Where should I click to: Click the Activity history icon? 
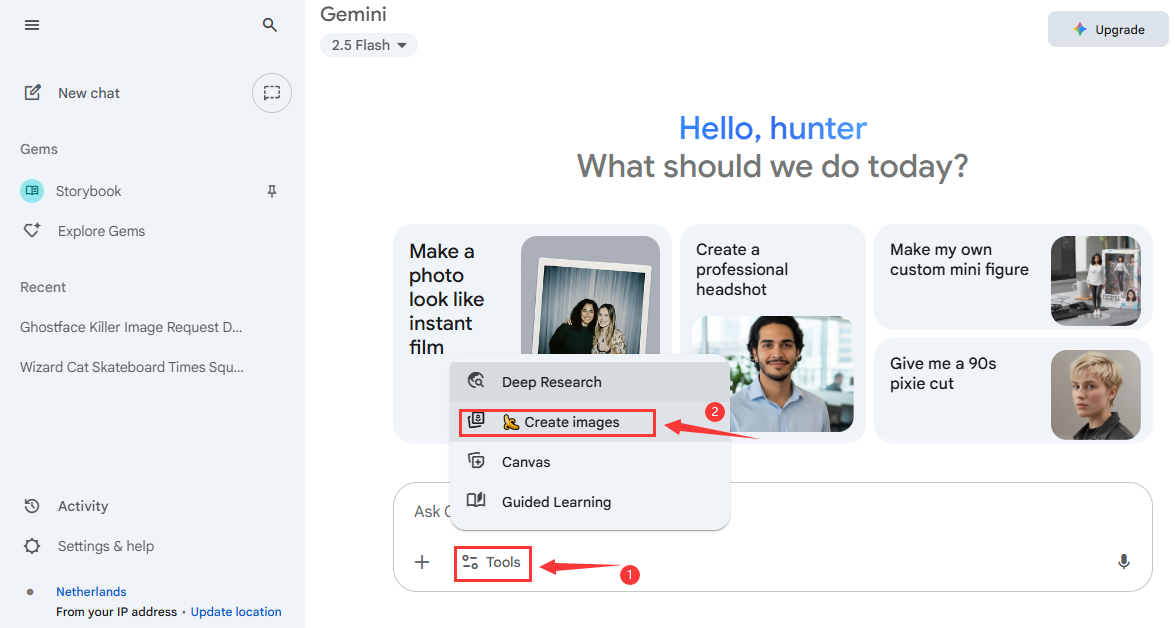tap(31, 506)
